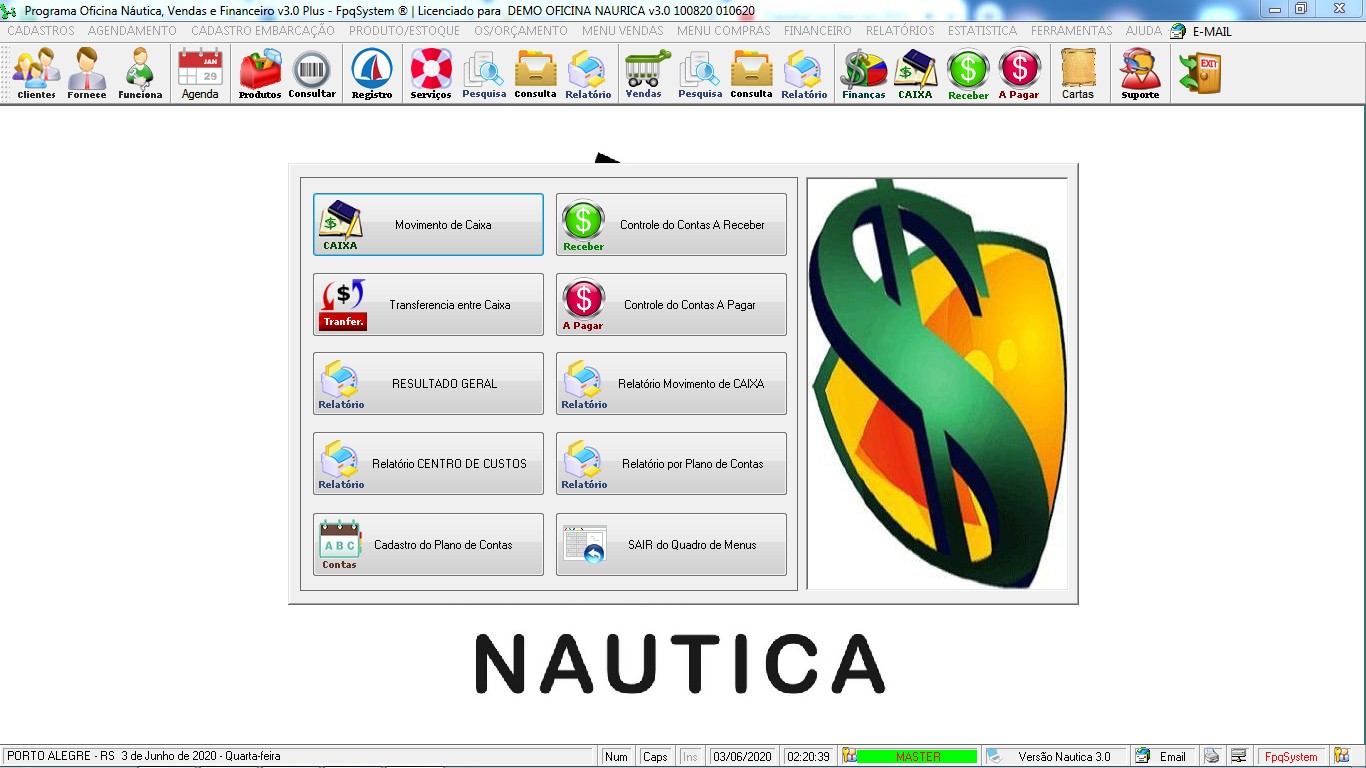The width and height of the screenshot is (1366, 768).
Task: Open the Fornece suppliers toolbar icon
Action: 87,74
